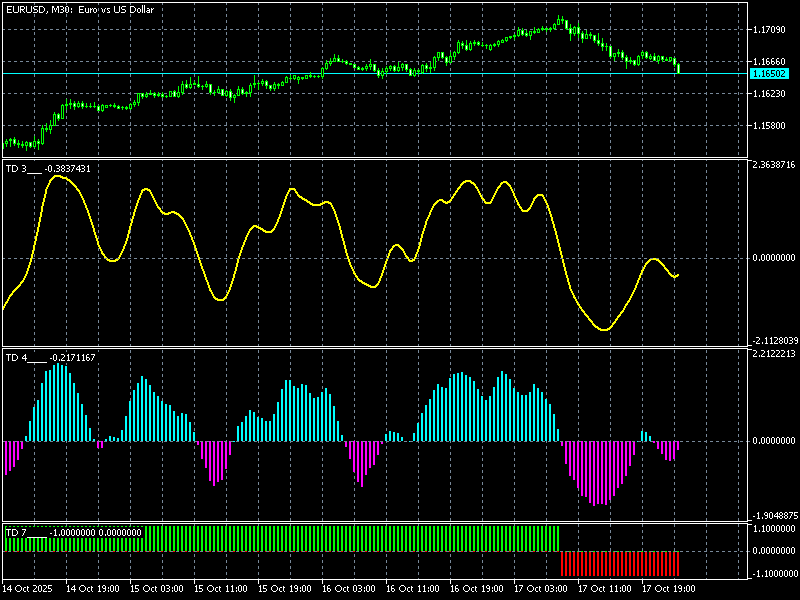Click the 14 Oct 2025 date label
Viewport: 800px width, 600px height.
tap(28, 589)
